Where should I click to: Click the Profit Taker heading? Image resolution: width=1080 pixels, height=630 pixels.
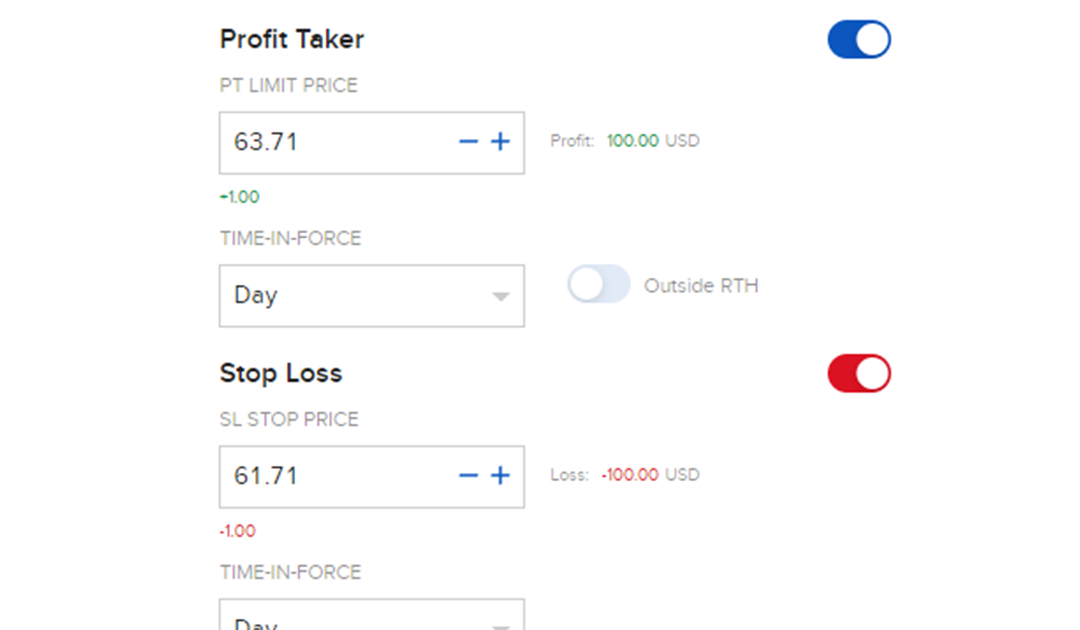(x=292, y=40)
